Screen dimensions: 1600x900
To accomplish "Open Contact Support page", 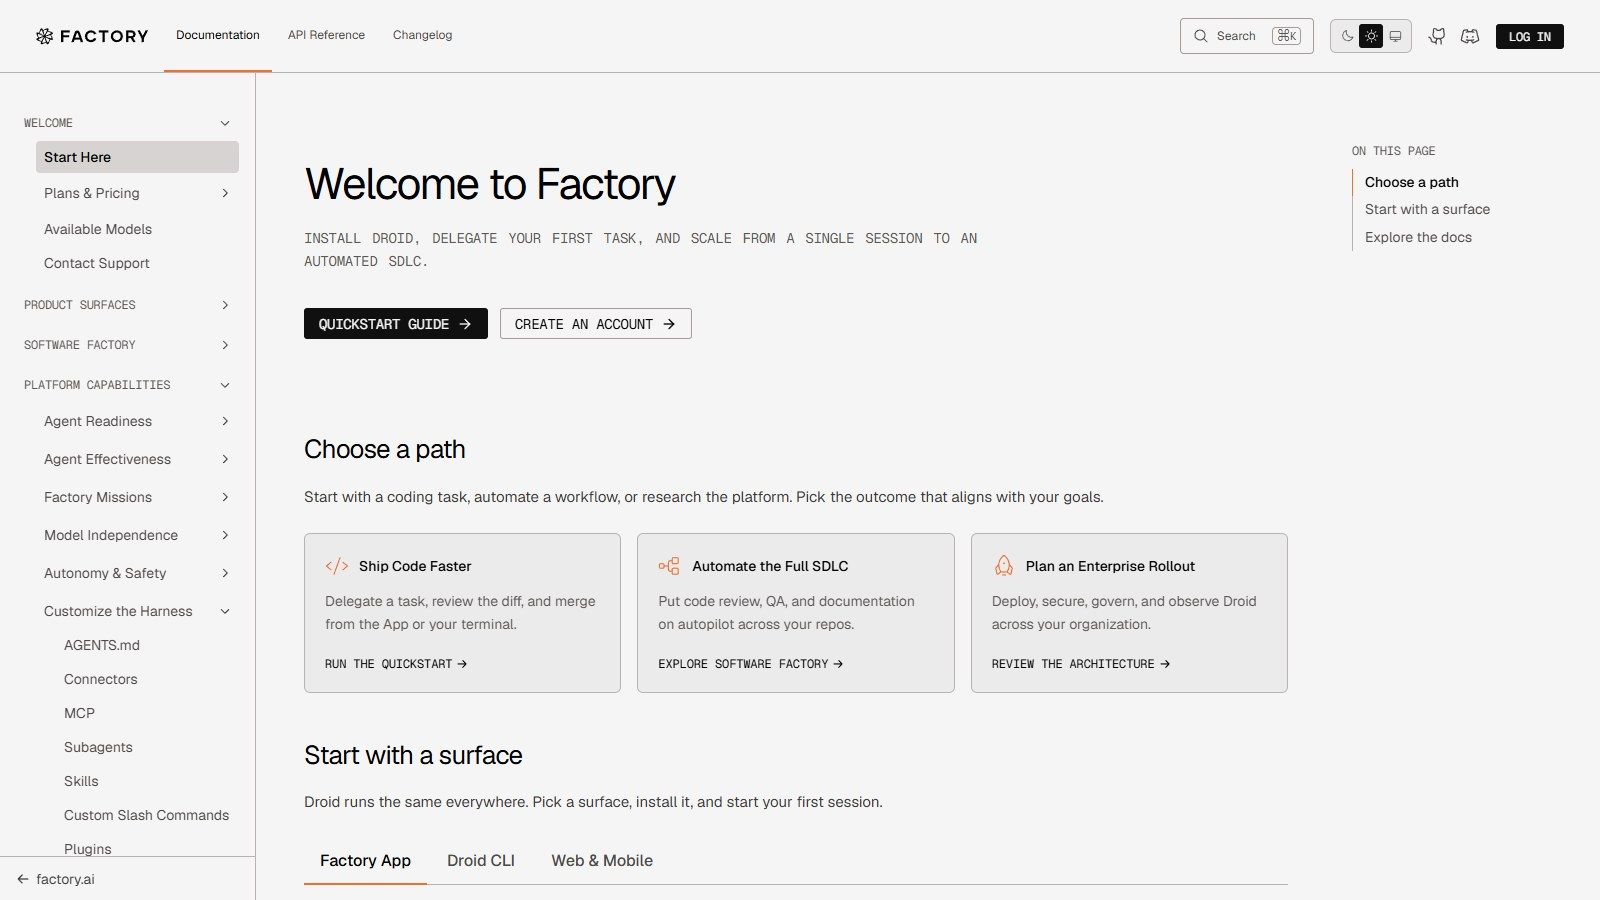I will (97, 263).
